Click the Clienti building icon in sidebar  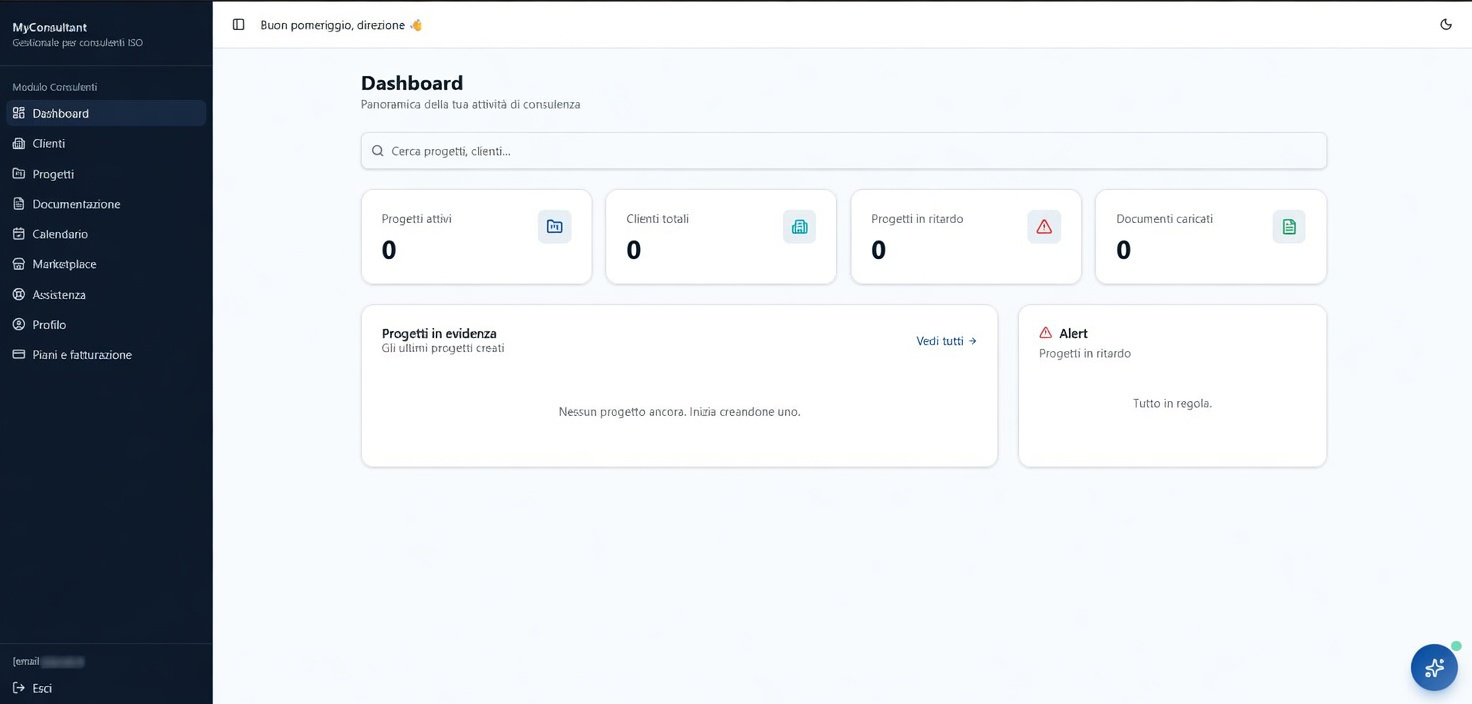(19, 143)
